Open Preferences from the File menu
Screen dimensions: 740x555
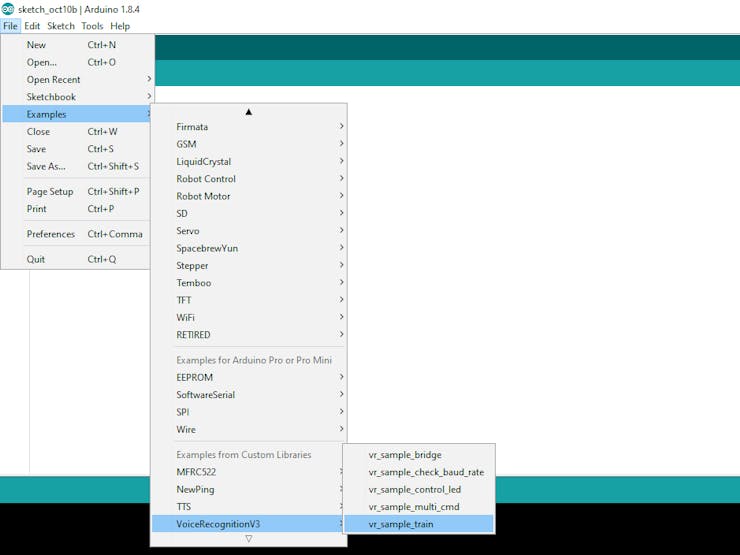[x=77, y=234]
